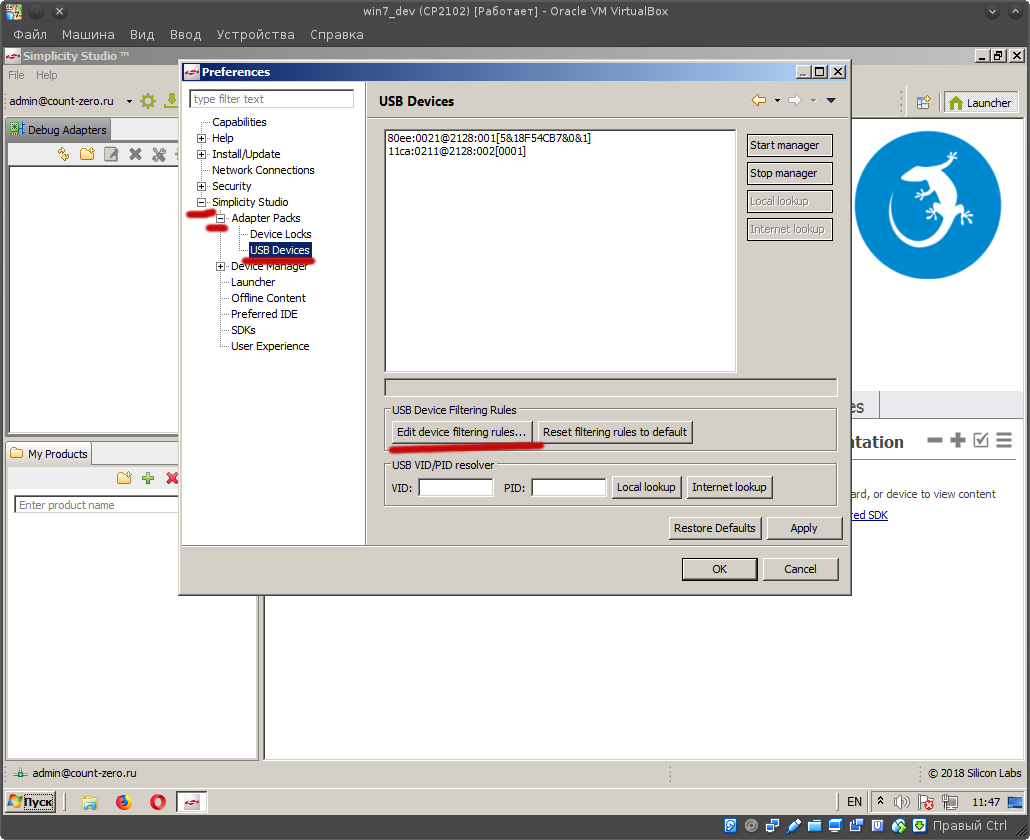Collapse the Adapter Packs tree node
This screenshot has width=1030, height=840.
coord(221,218)
